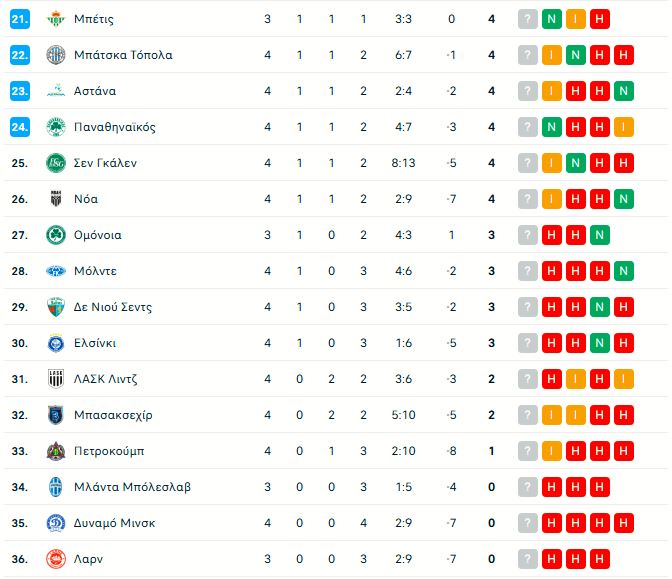Click the green N form badge for Αστάνα

(624, 91)
